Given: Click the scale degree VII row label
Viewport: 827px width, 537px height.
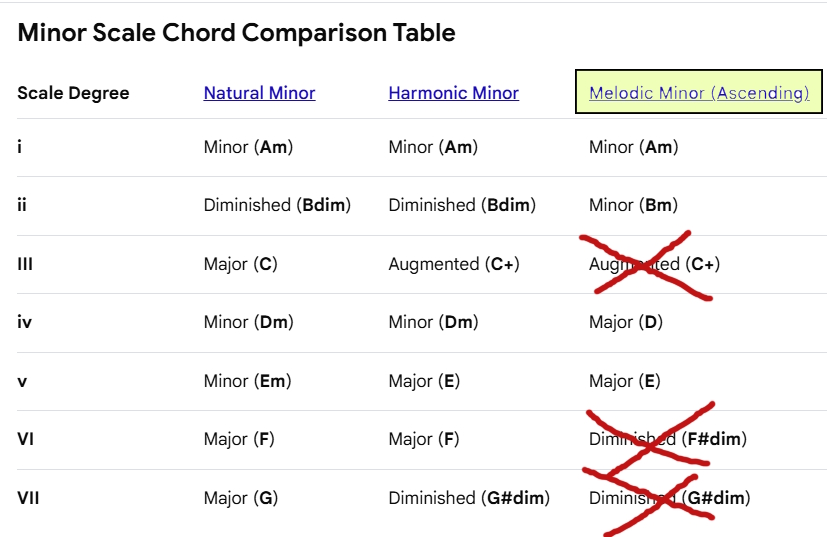Looking at the screenshot, I should point(28,498).
